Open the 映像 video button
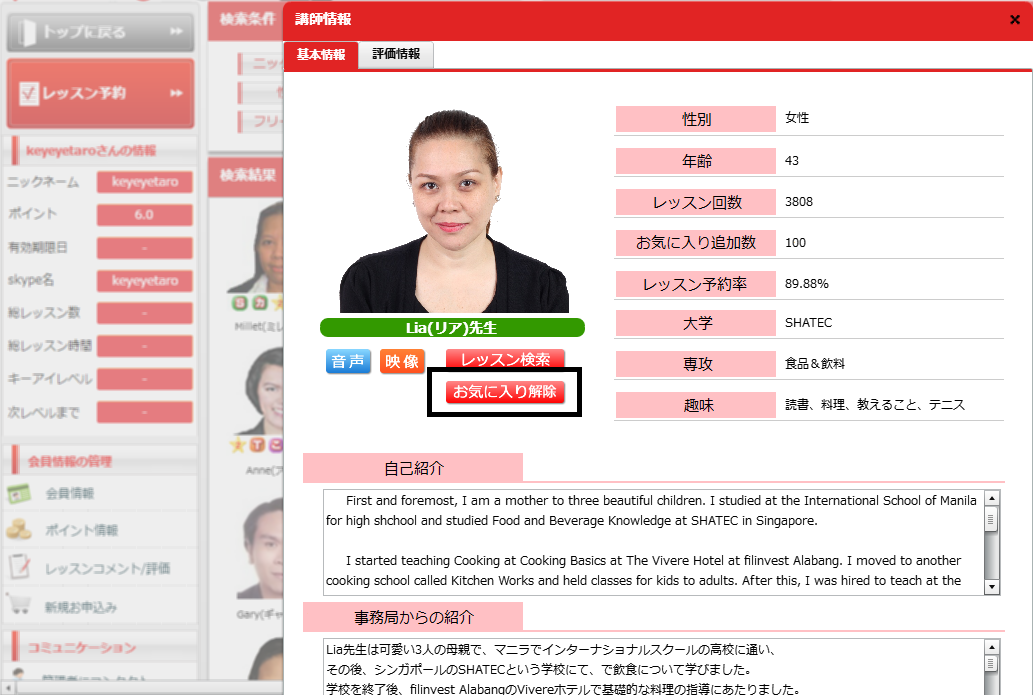Viewport: 1033px width, 695px height. 402,362
